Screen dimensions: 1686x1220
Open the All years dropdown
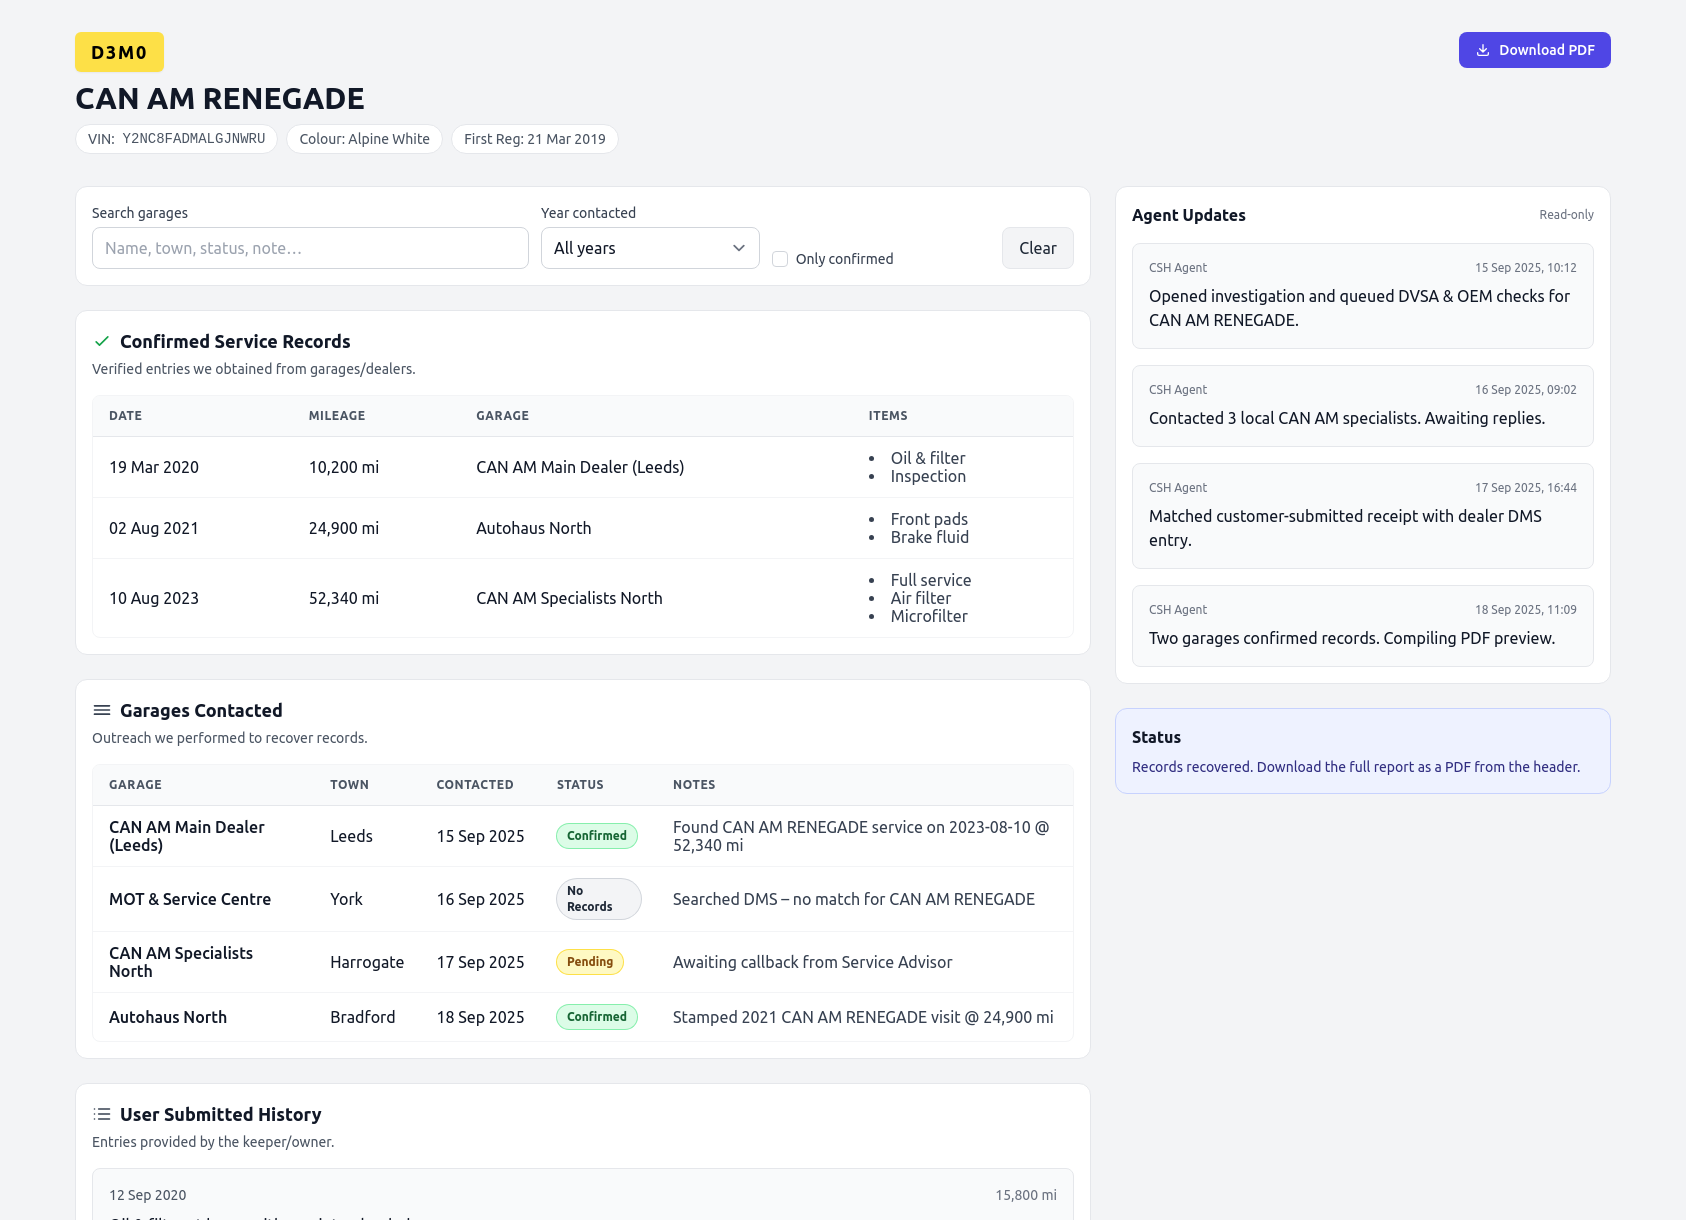pos(650,248)
